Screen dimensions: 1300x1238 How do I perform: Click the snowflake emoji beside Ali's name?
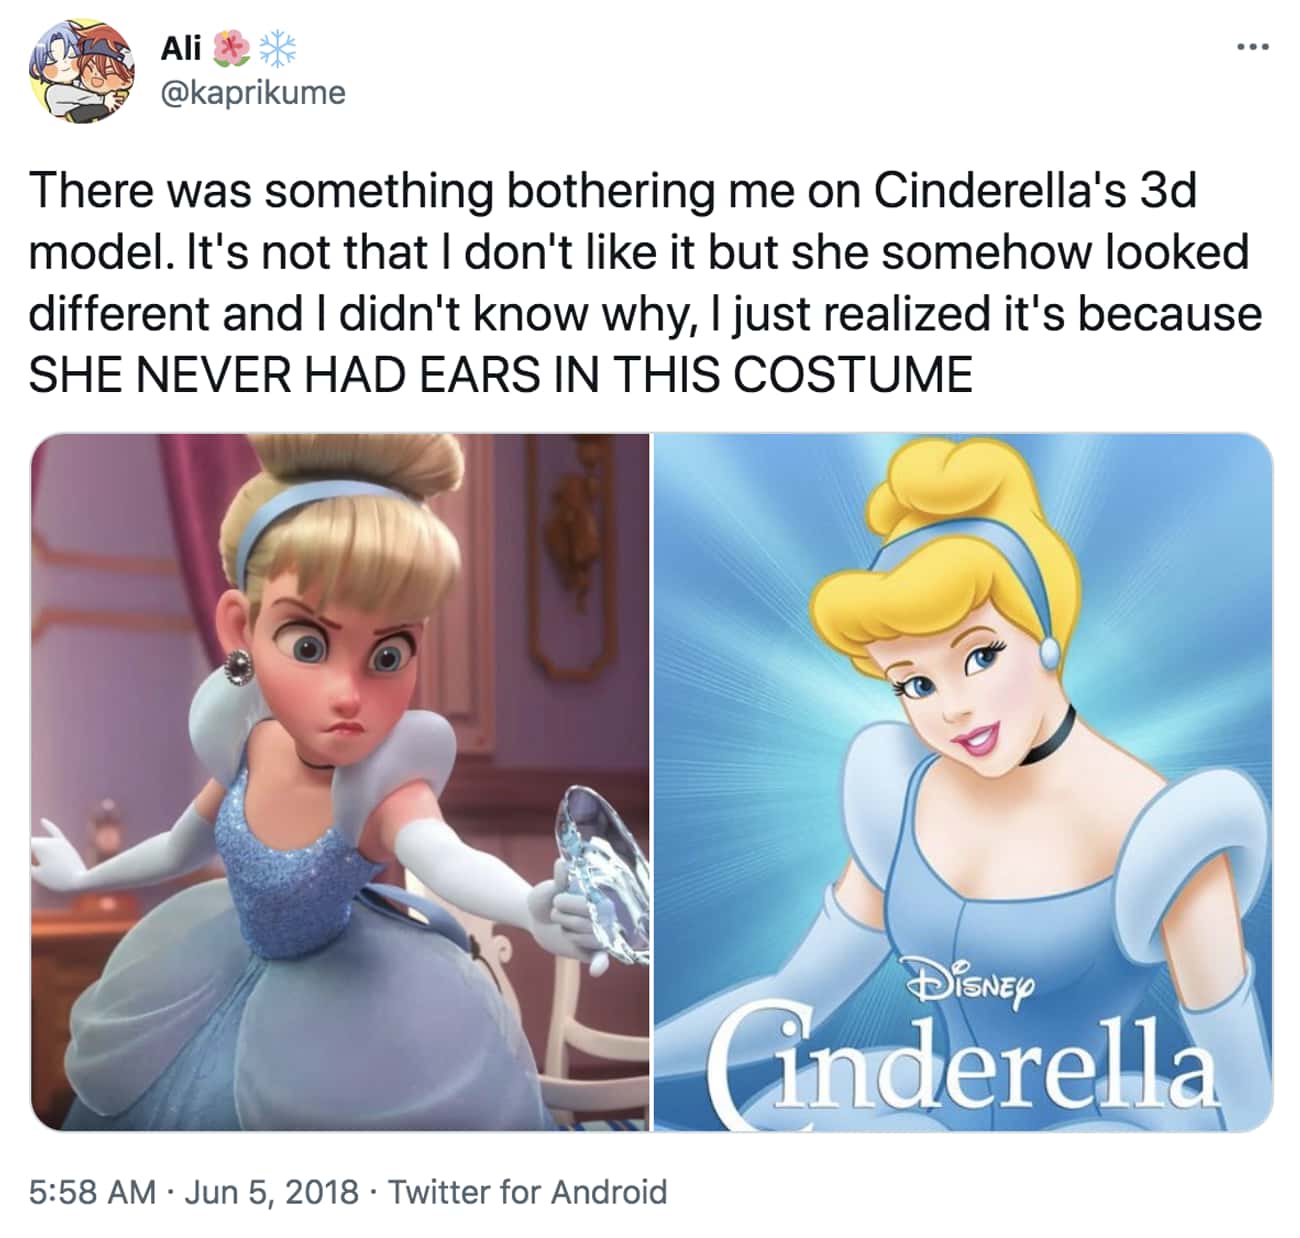pyautogui.click(x=277, y=47)
